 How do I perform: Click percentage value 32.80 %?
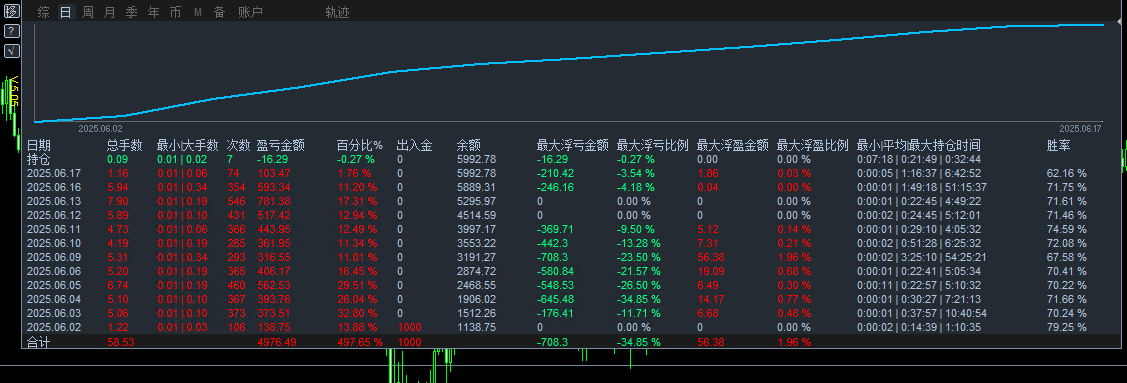click(358, 313)
